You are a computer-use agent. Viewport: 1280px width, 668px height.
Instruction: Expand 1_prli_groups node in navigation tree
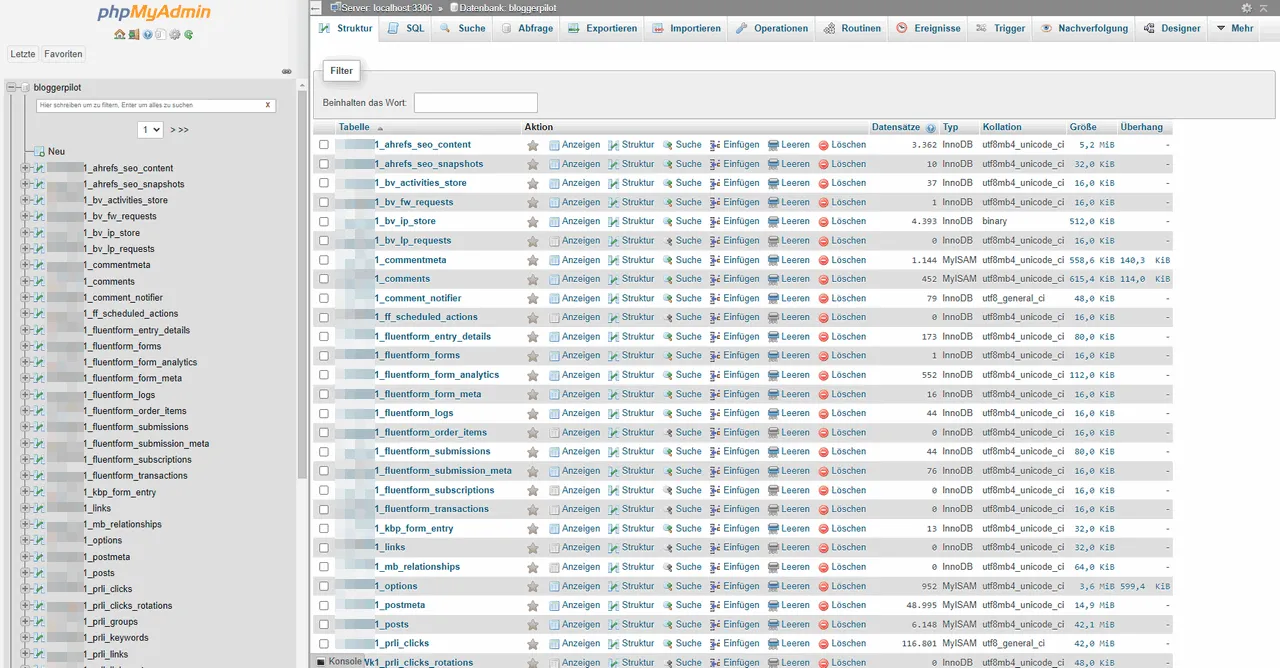click(25, 622)
